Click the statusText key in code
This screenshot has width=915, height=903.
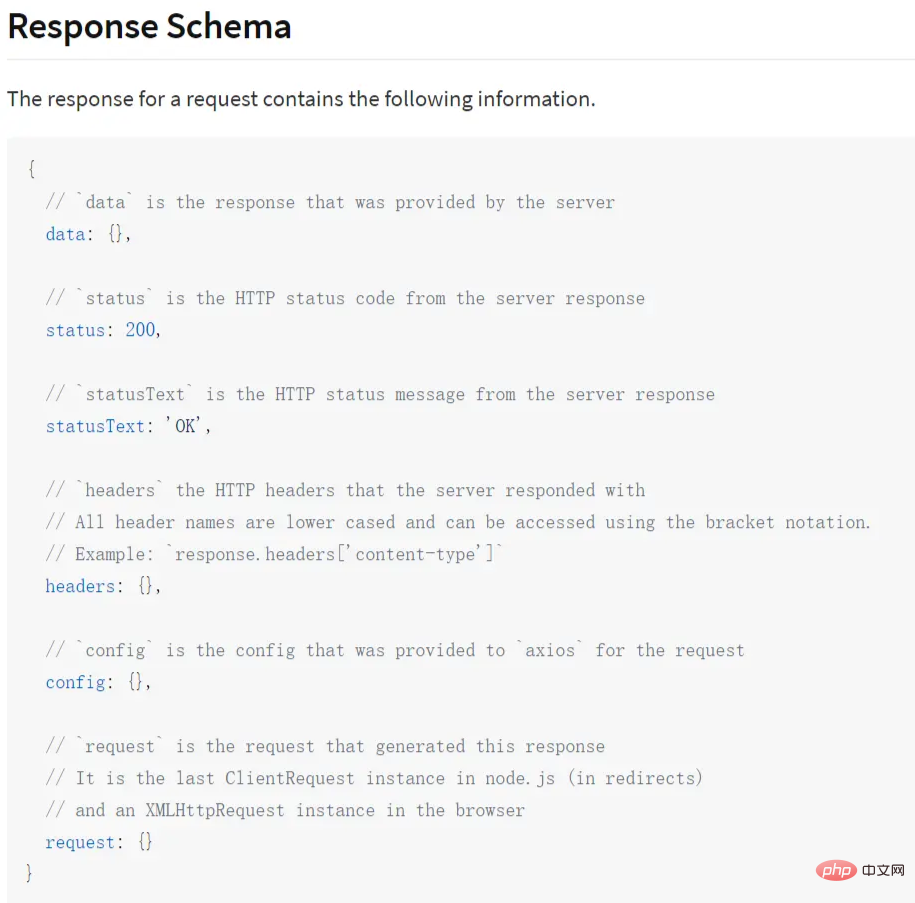point(95,426)
